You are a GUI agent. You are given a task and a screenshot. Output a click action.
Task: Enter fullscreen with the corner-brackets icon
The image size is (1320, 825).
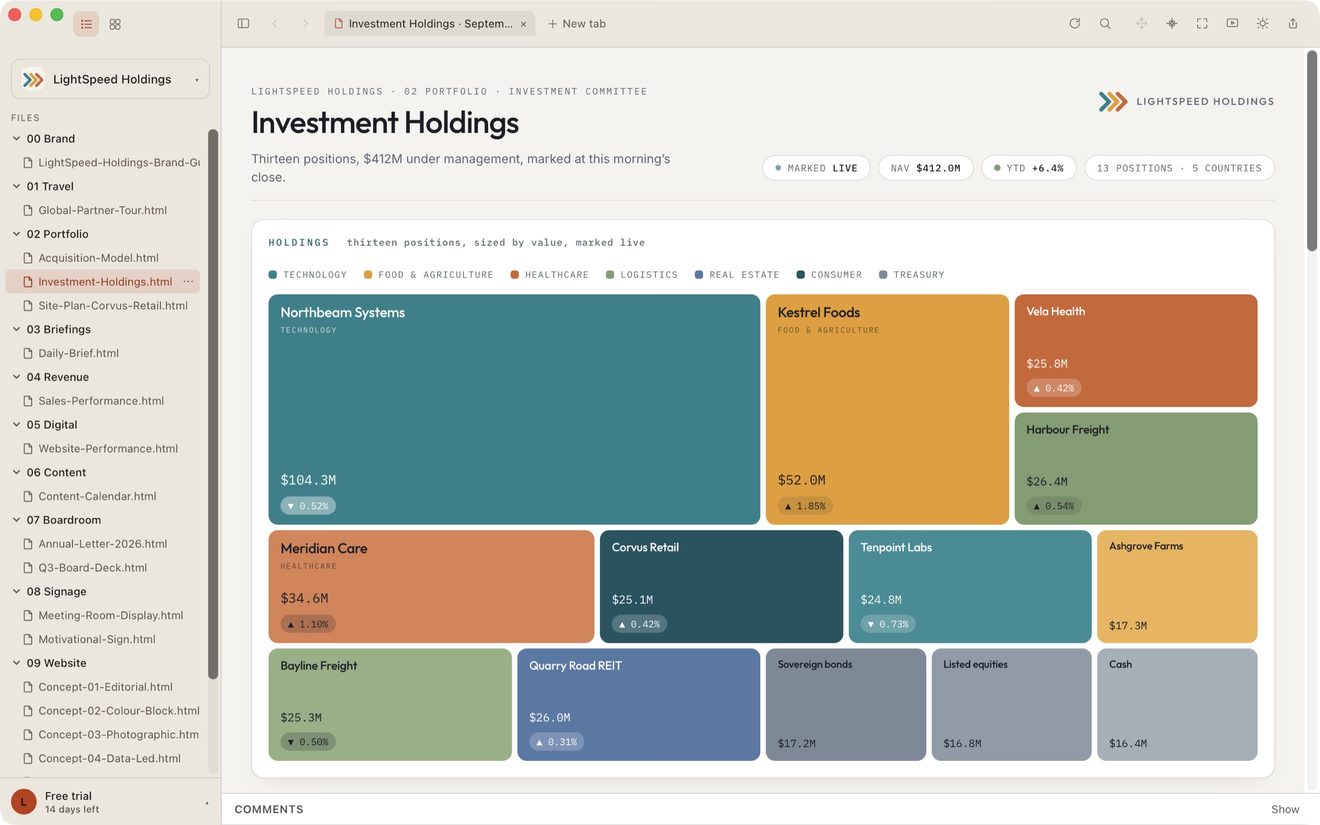click(x=1202, y=24)
